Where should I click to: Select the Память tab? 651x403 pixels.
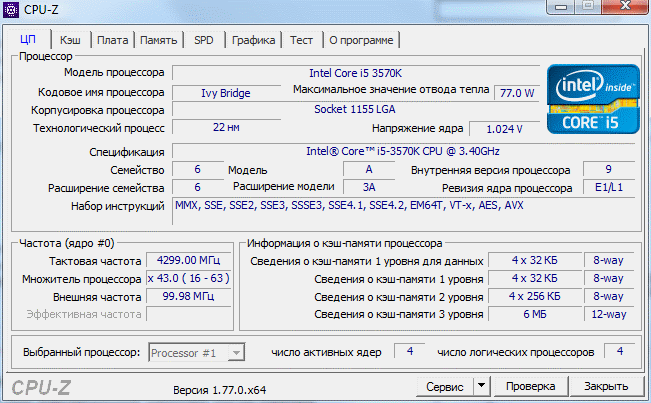(158, 40)
